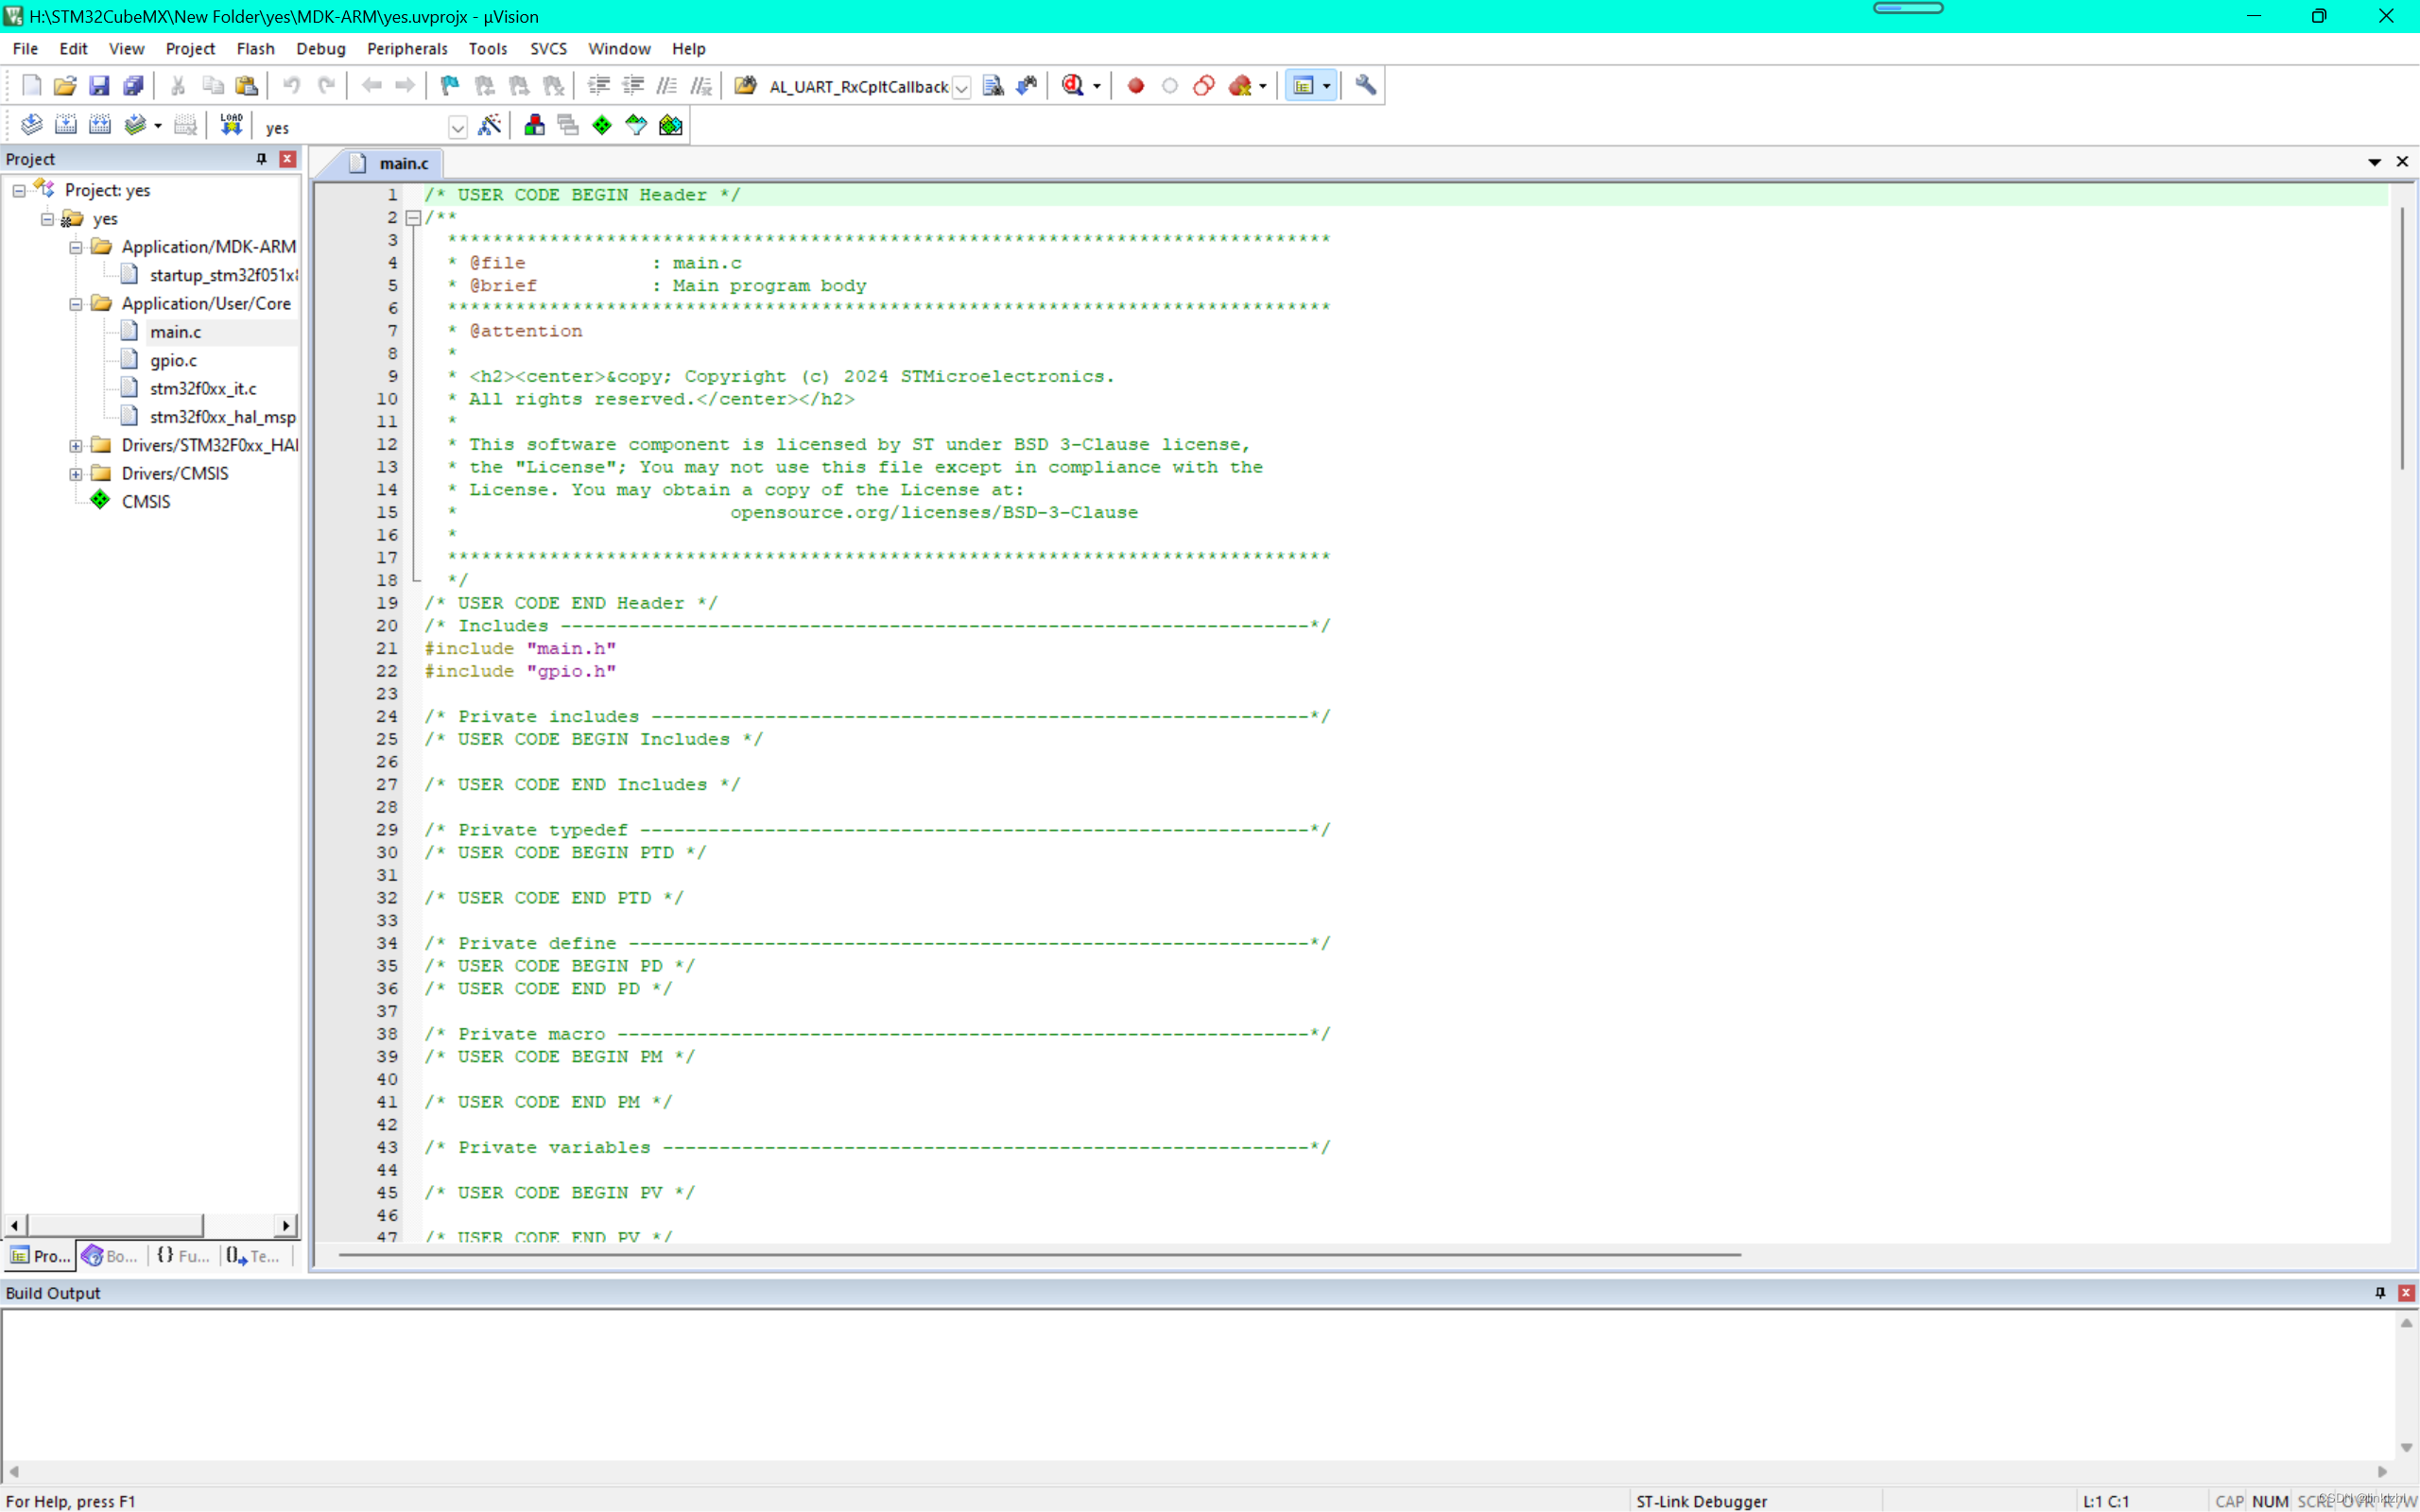Launch the Pack Installer icon
2420x1512 pixels.
pos(671,125)
